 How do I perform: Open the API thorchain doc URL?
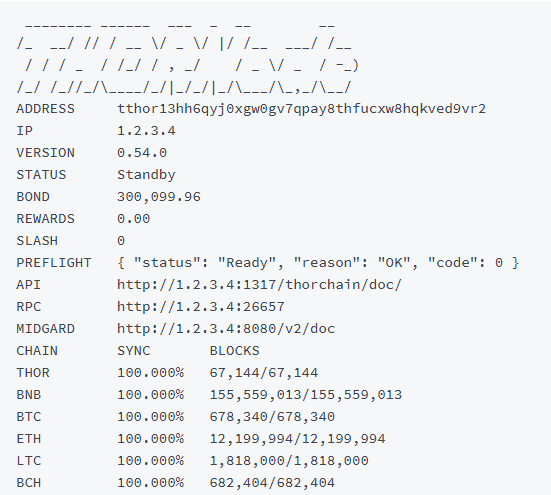(x=259, y=285)
